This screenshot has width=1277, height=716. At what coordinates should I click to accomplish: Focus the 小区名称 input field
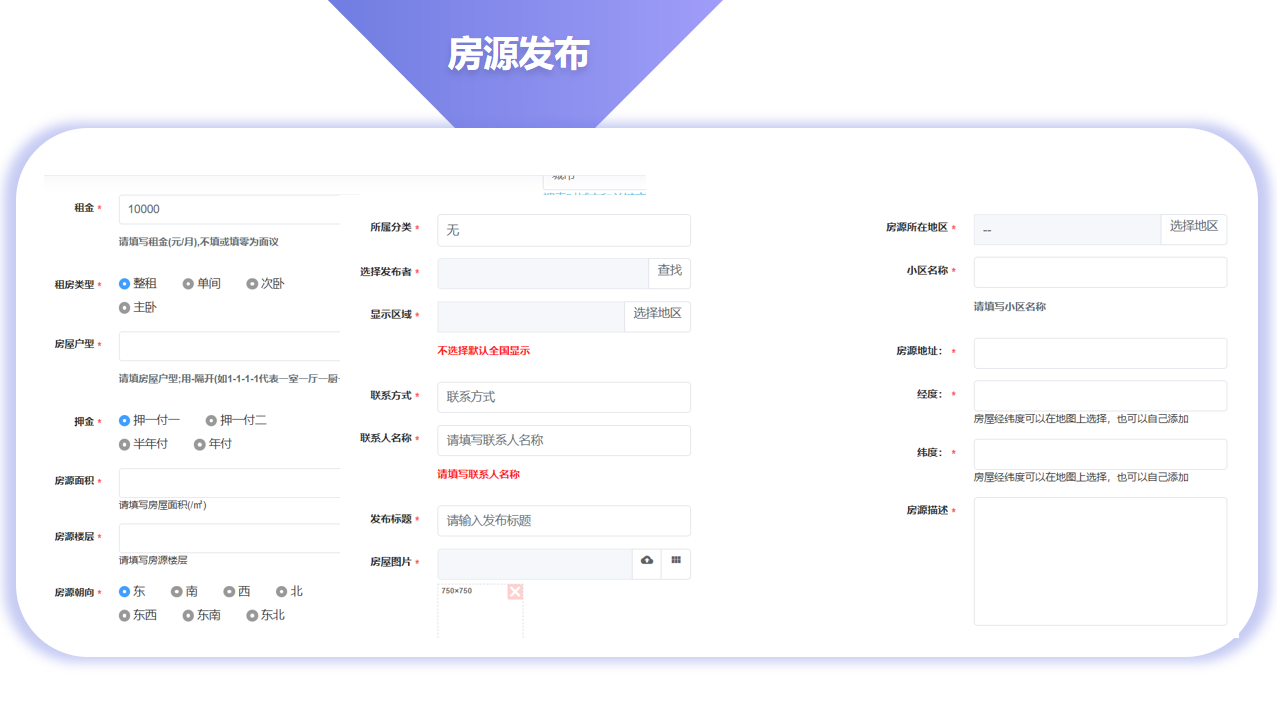[1099, 272]
